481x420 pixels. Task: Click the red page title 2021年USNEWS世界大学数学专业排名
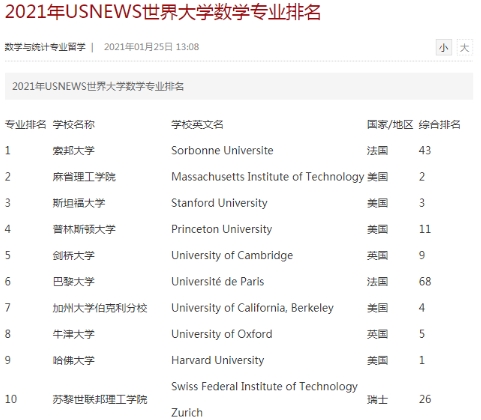coord(163,12)
